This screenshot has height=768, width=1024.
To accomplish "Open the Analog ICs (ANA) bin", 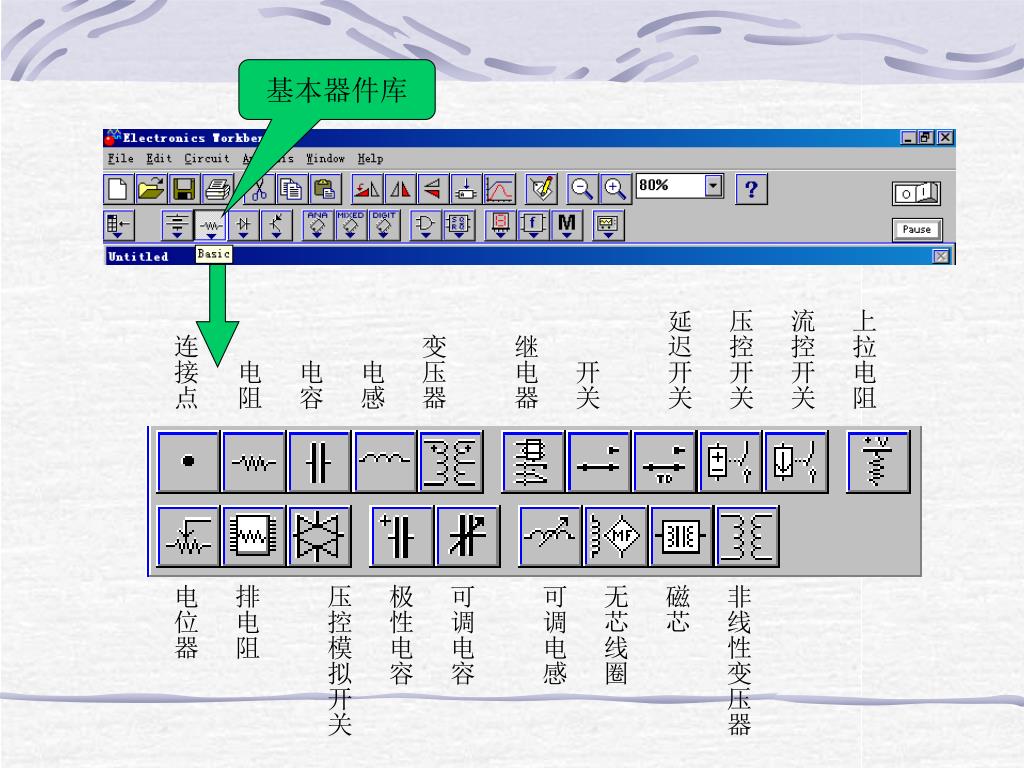I will [x=317, y=225].
